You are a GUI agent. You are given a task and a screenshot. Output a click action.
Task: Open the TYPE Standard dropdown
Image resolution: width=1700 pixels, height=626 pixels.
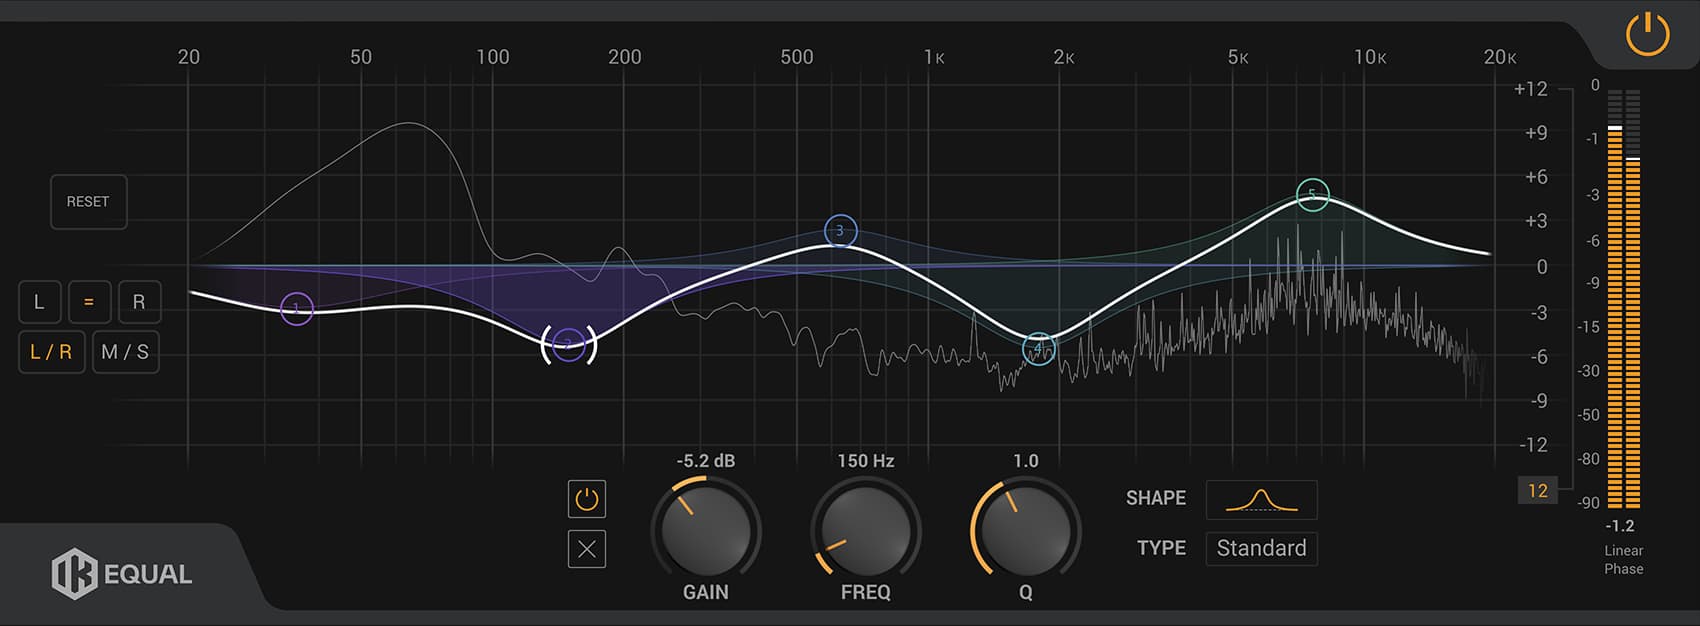1261,549
